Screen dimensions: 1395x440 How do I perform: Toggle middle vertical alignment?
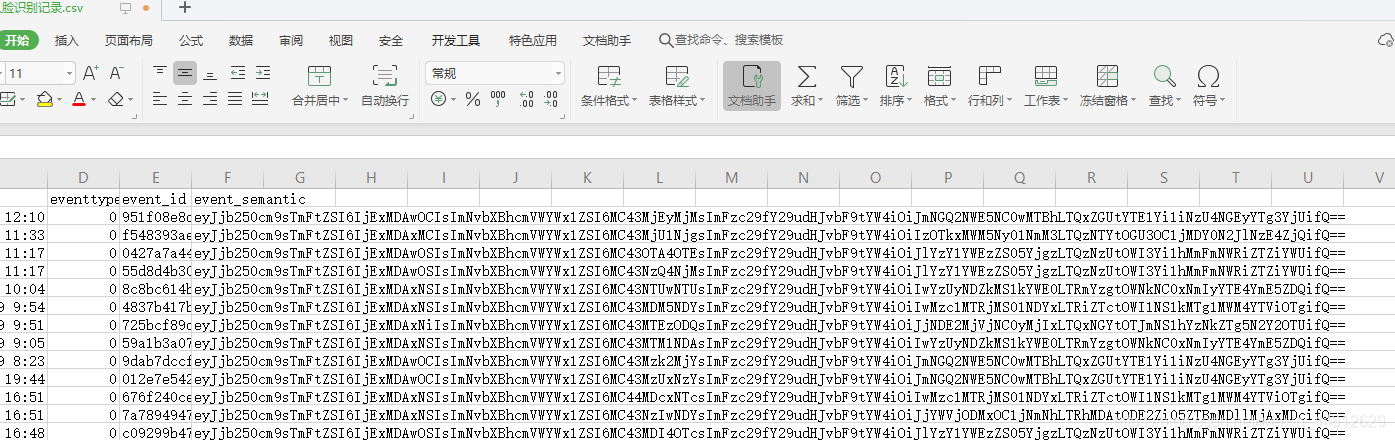pyautogui.click(x=185, y=73)
